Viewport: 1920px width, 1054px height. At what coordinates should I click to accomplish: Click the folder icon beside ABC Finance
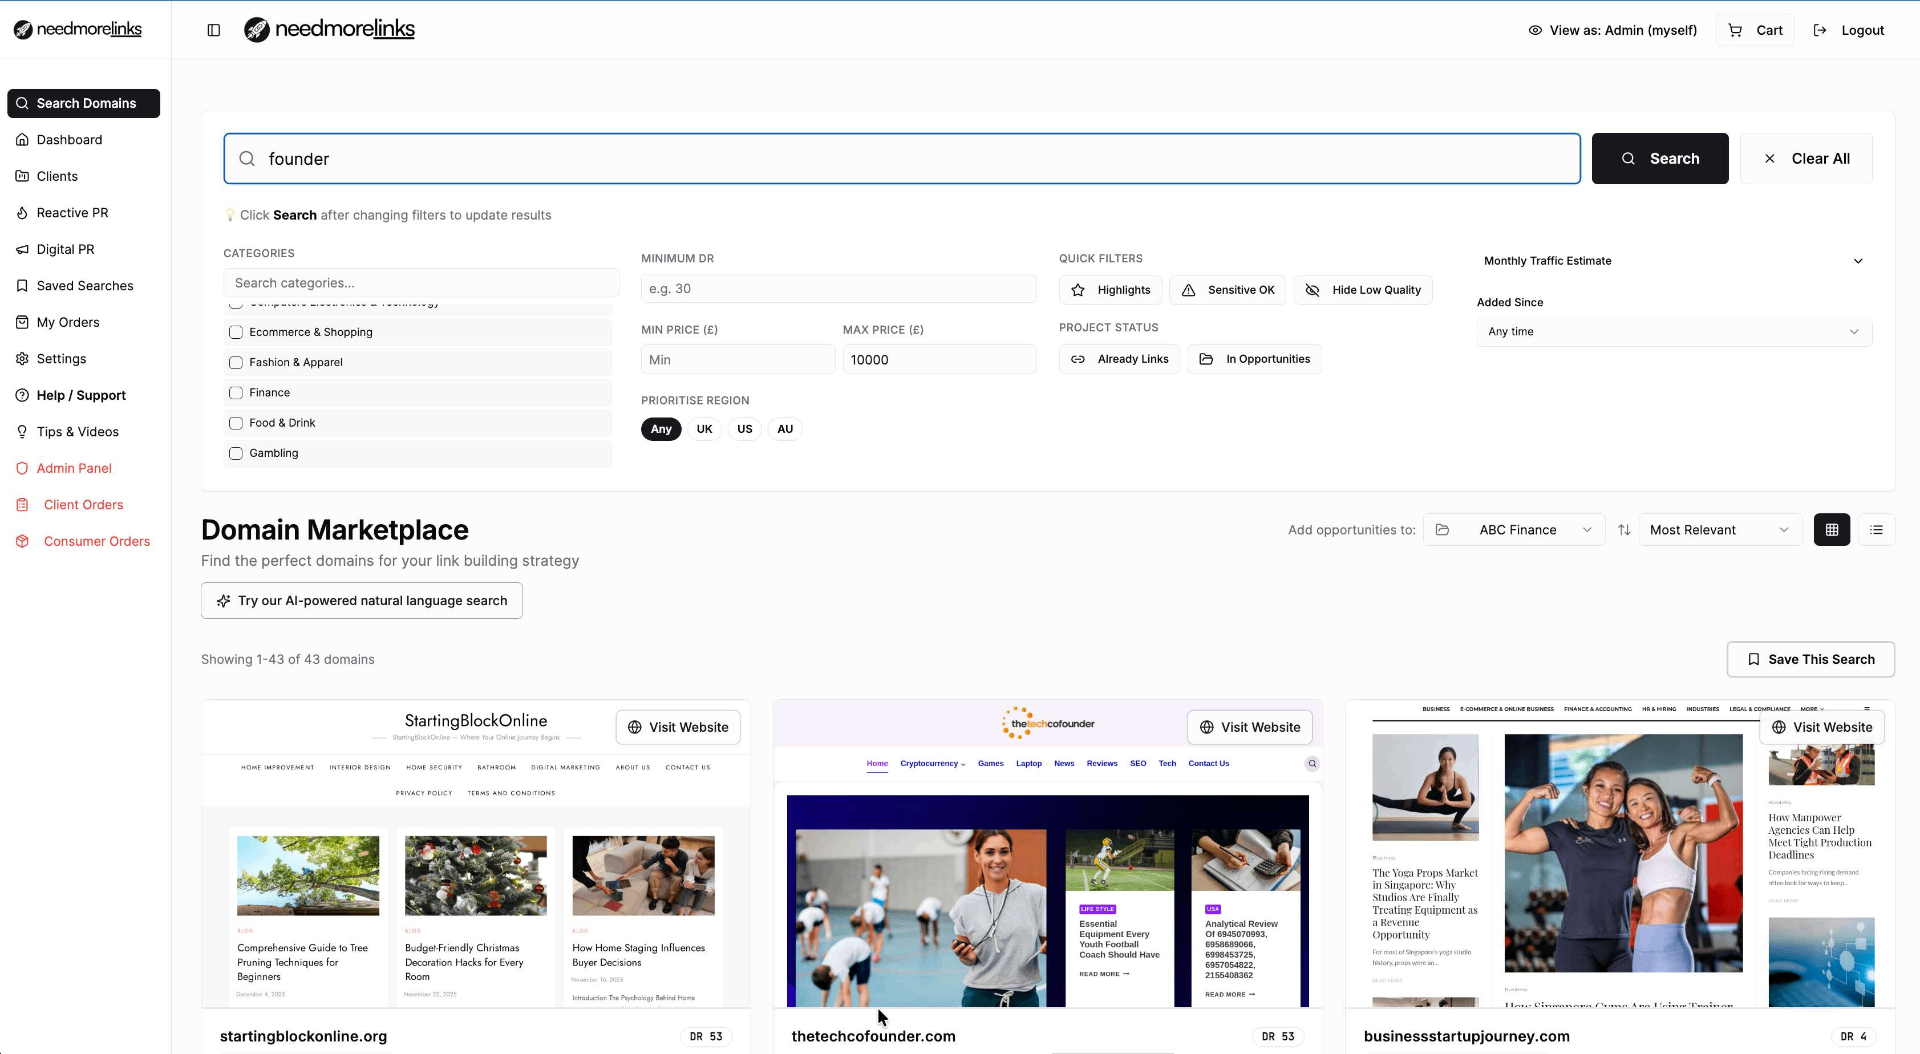[1442, 530]
